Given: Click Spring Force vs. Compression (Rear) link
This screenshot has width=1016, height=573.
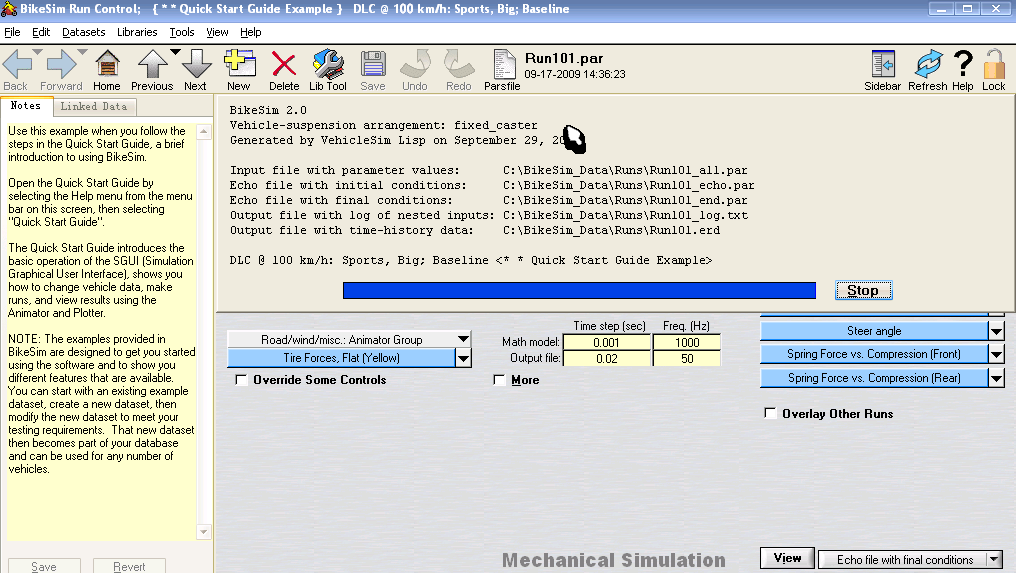Looking at the screenshot, I should 874,378.
